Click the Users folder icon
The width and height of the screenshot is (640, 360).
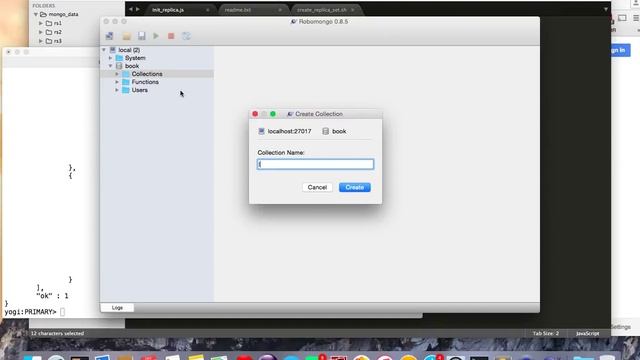(x=126, y=90)
